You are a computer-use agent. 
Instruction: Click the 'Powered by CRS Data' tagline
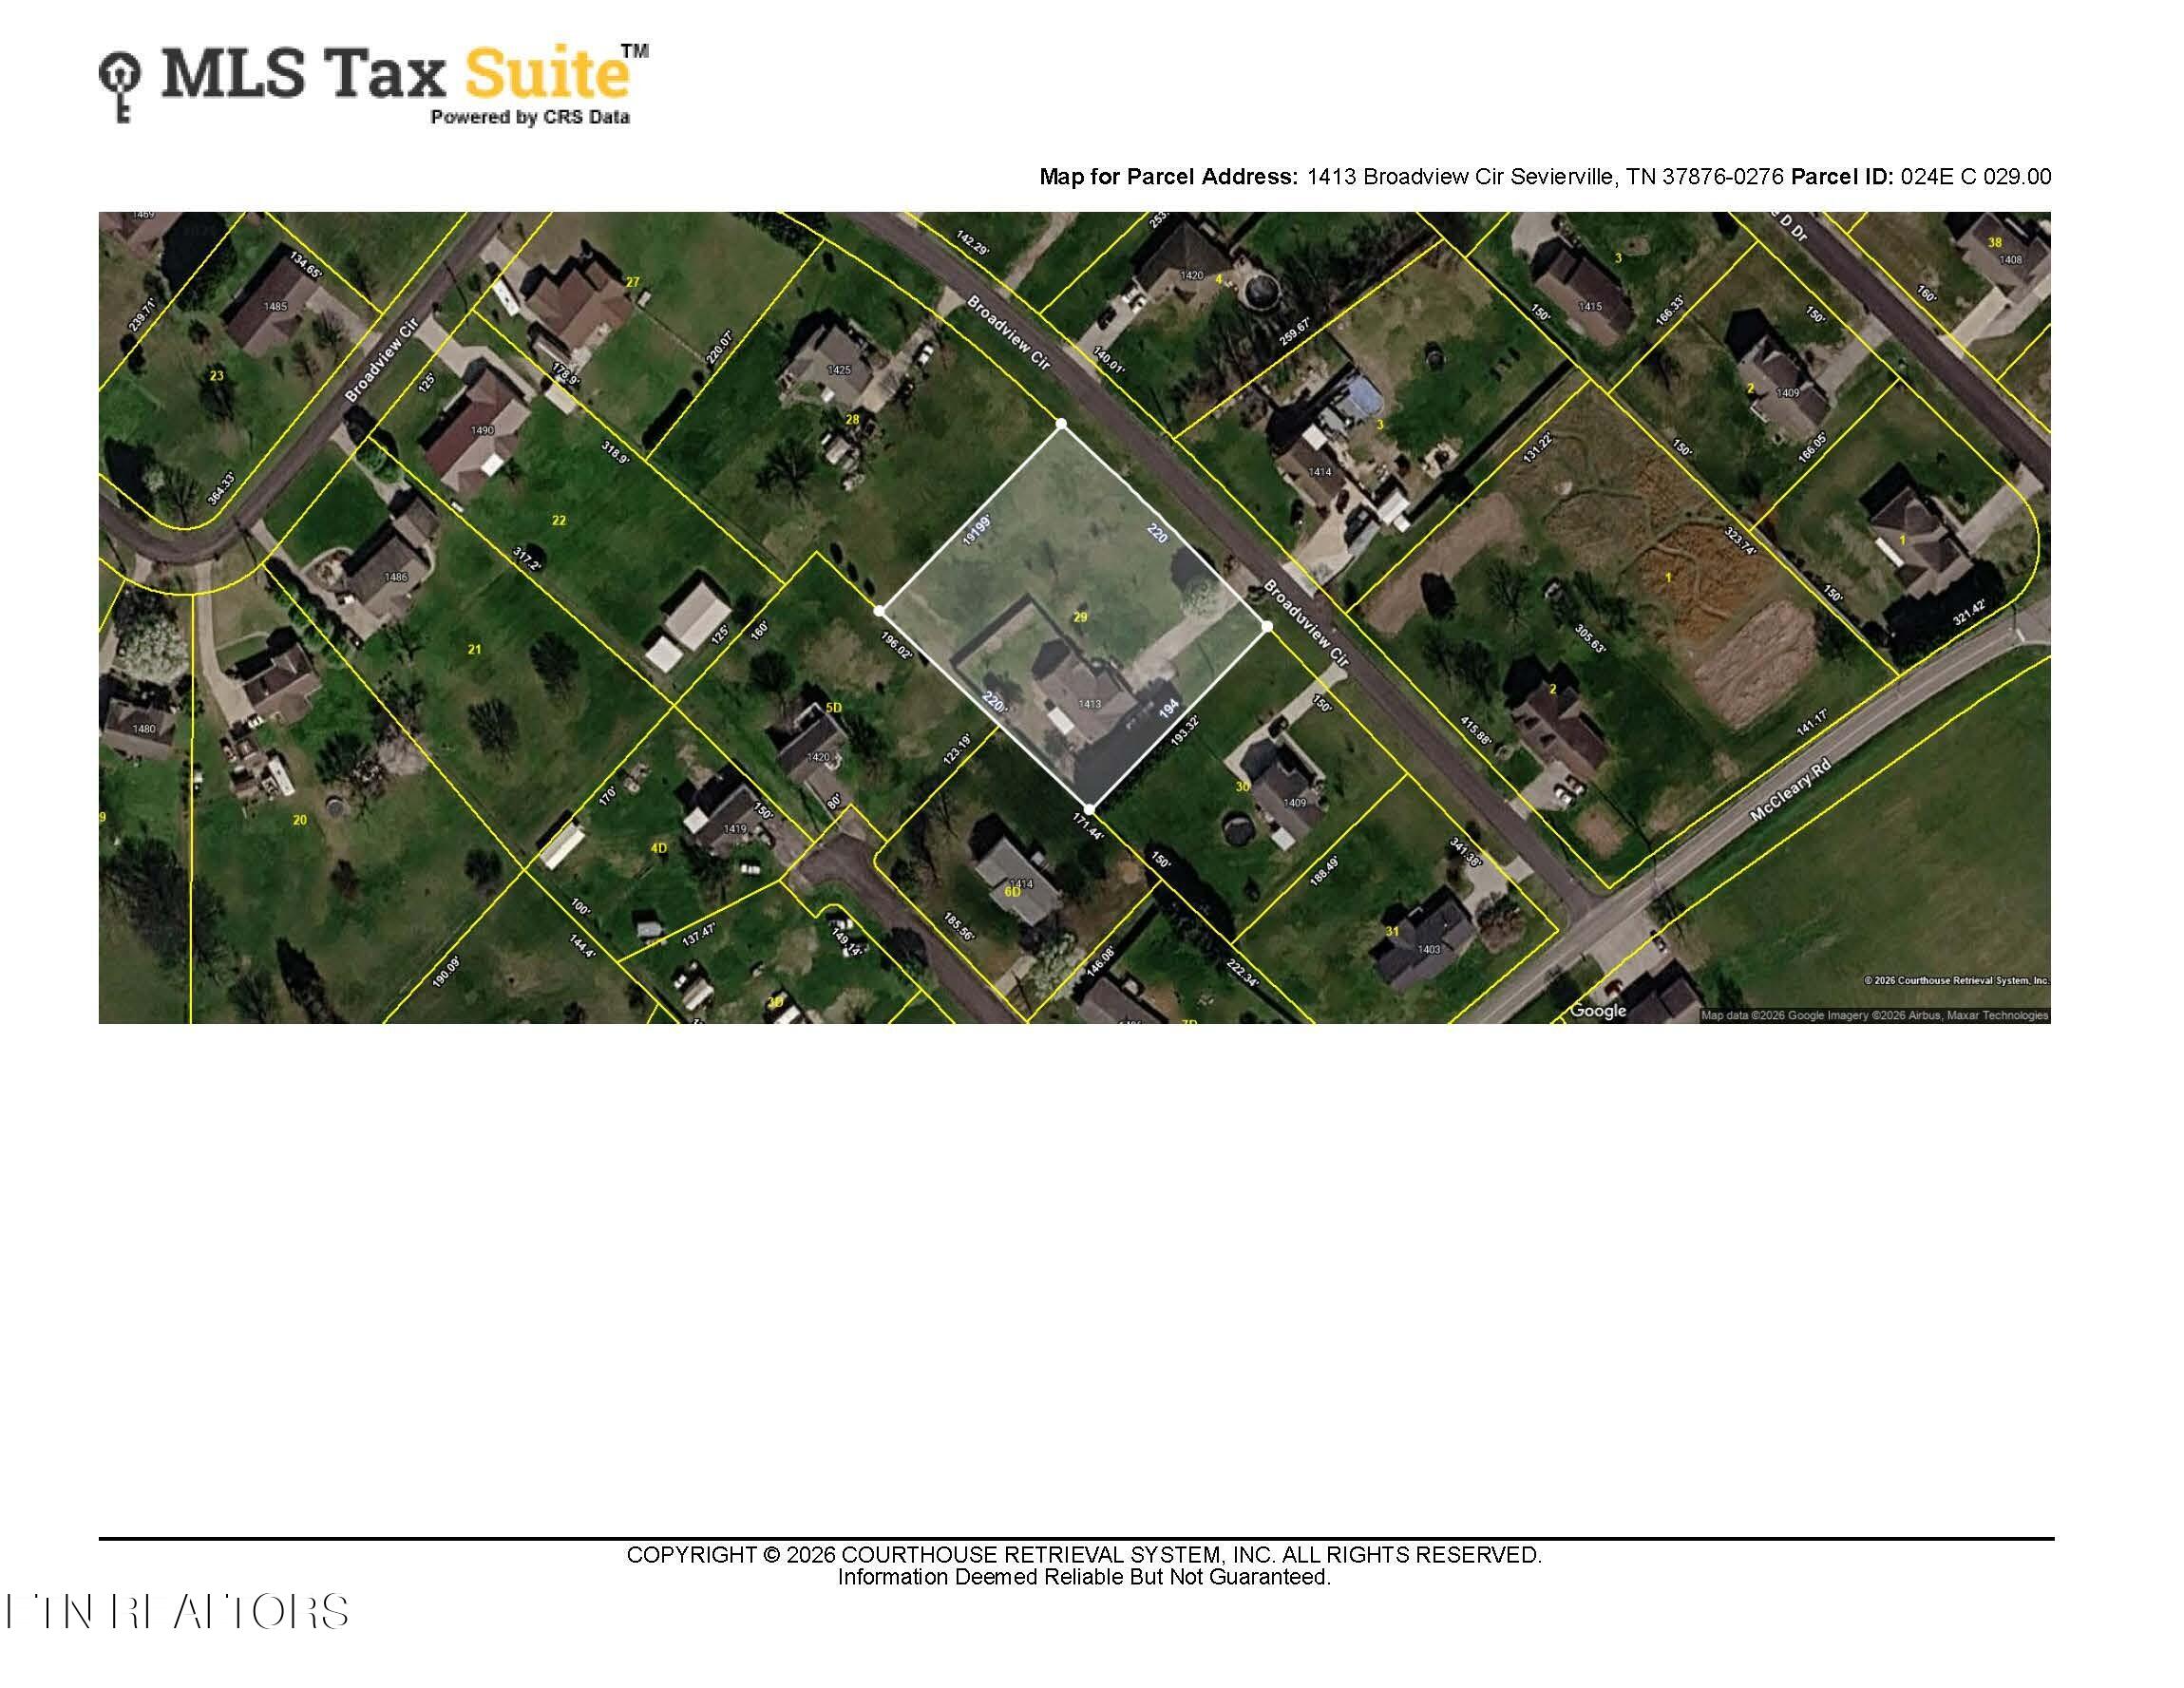click(x=530, y=117)
